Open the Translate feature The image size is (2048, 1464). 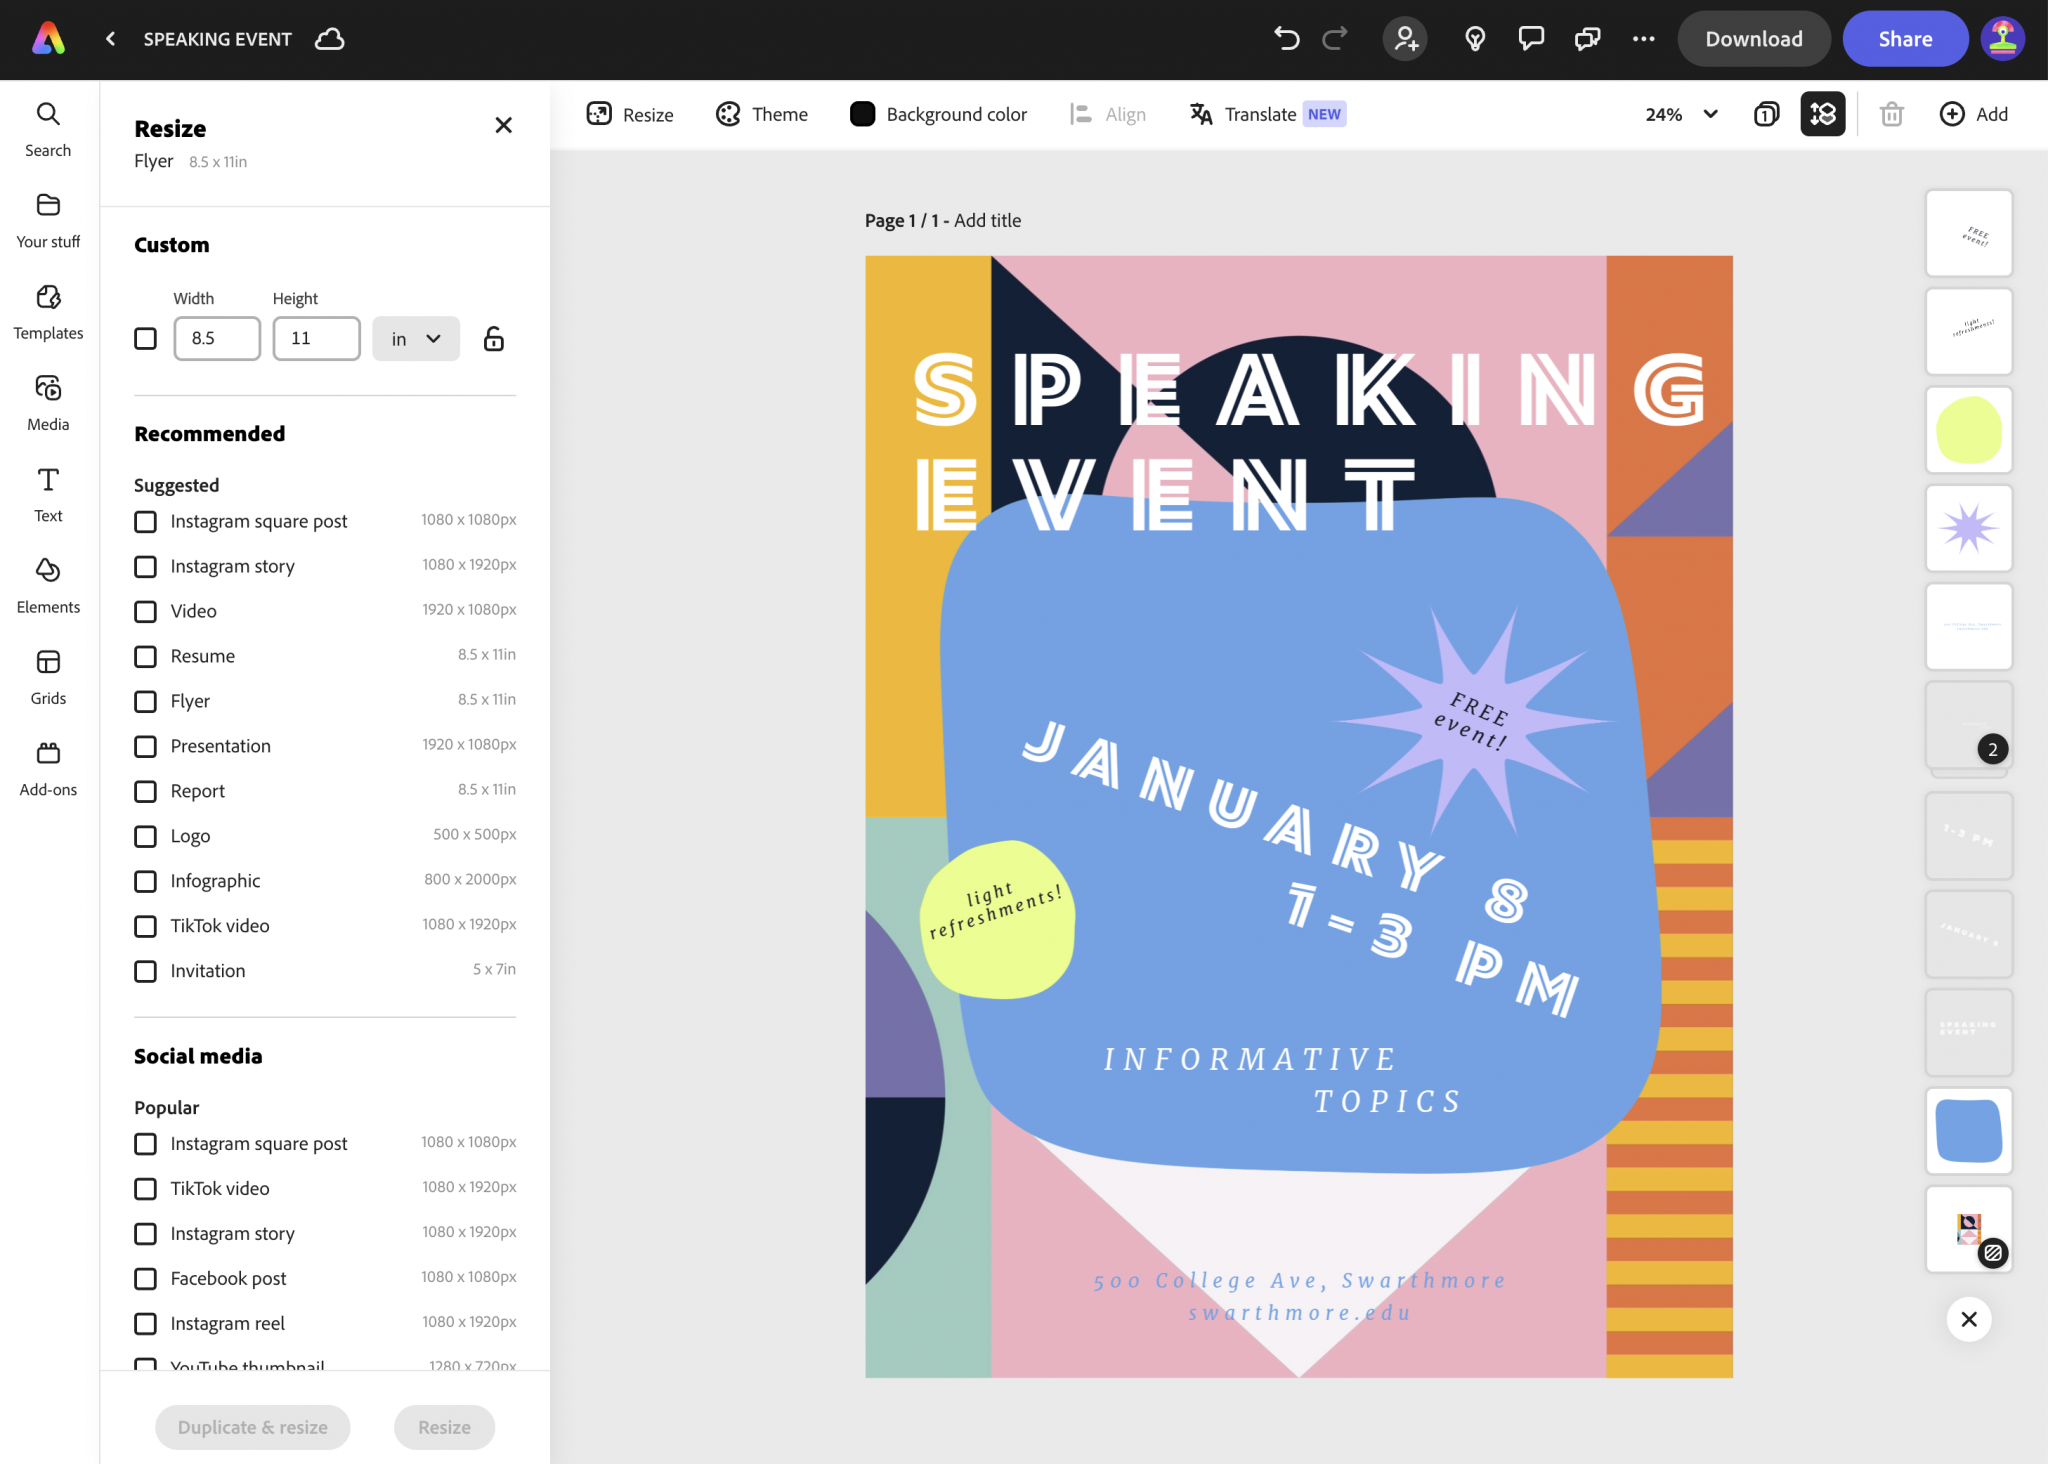coord(1263,114)
